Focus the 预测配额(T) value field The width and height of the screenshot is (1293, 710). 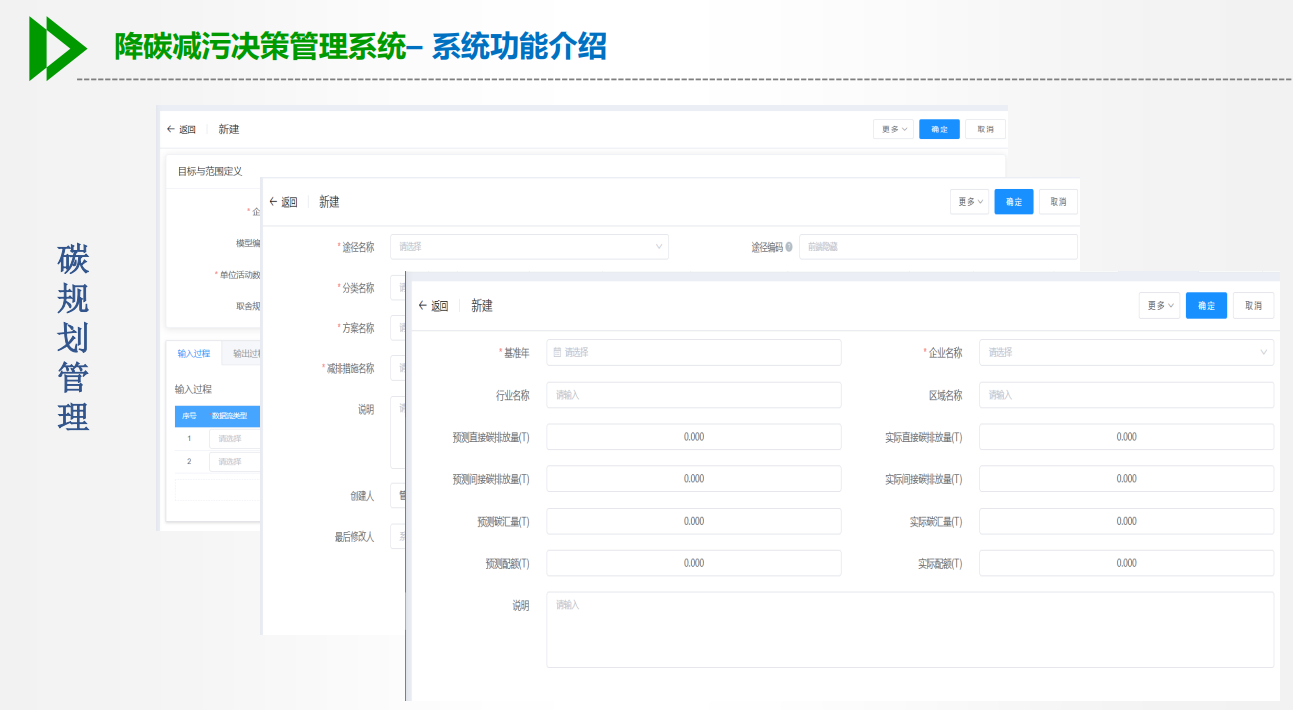pyautogui.click(x=694, y=563)
